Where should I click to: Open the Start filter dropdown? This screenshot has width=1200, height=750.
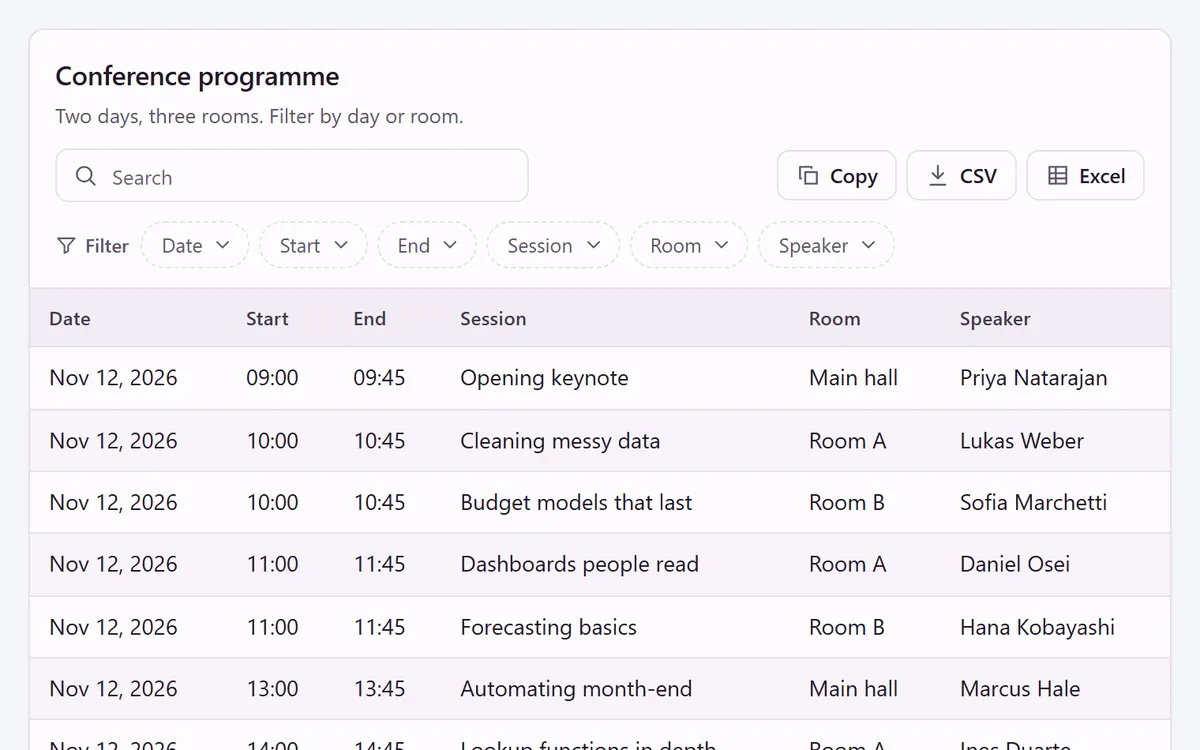pyautogui.click(x=313, y=245)
